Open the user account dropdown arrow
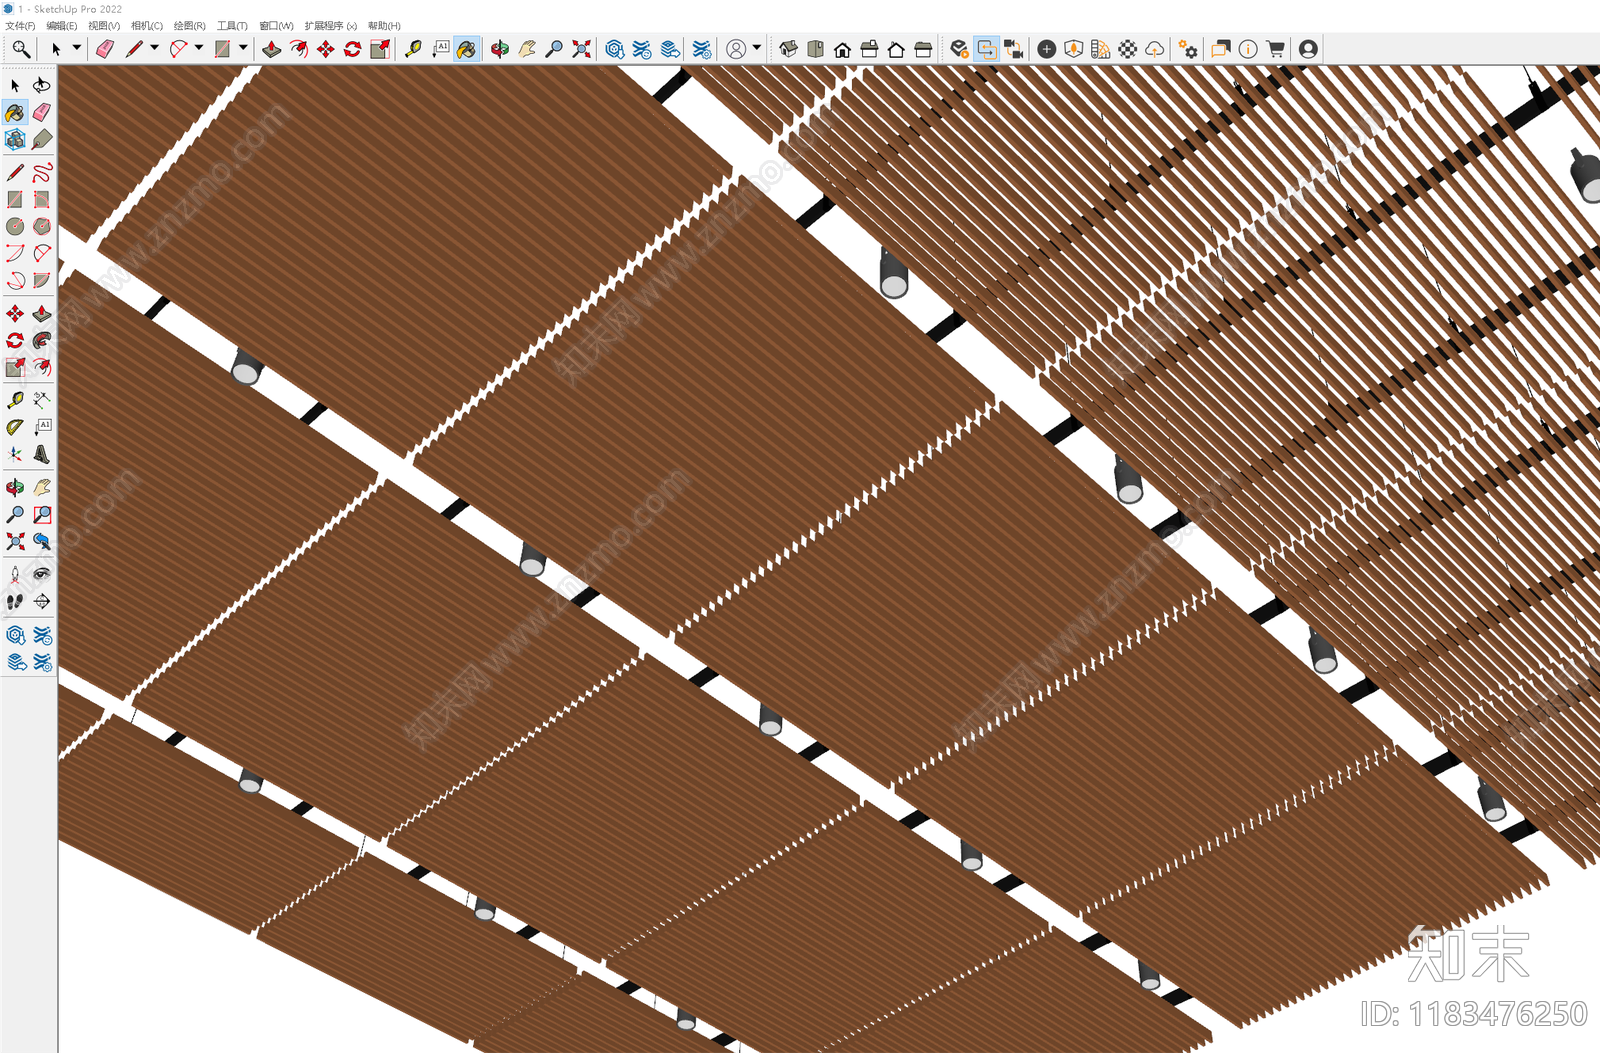 (757, 48)
